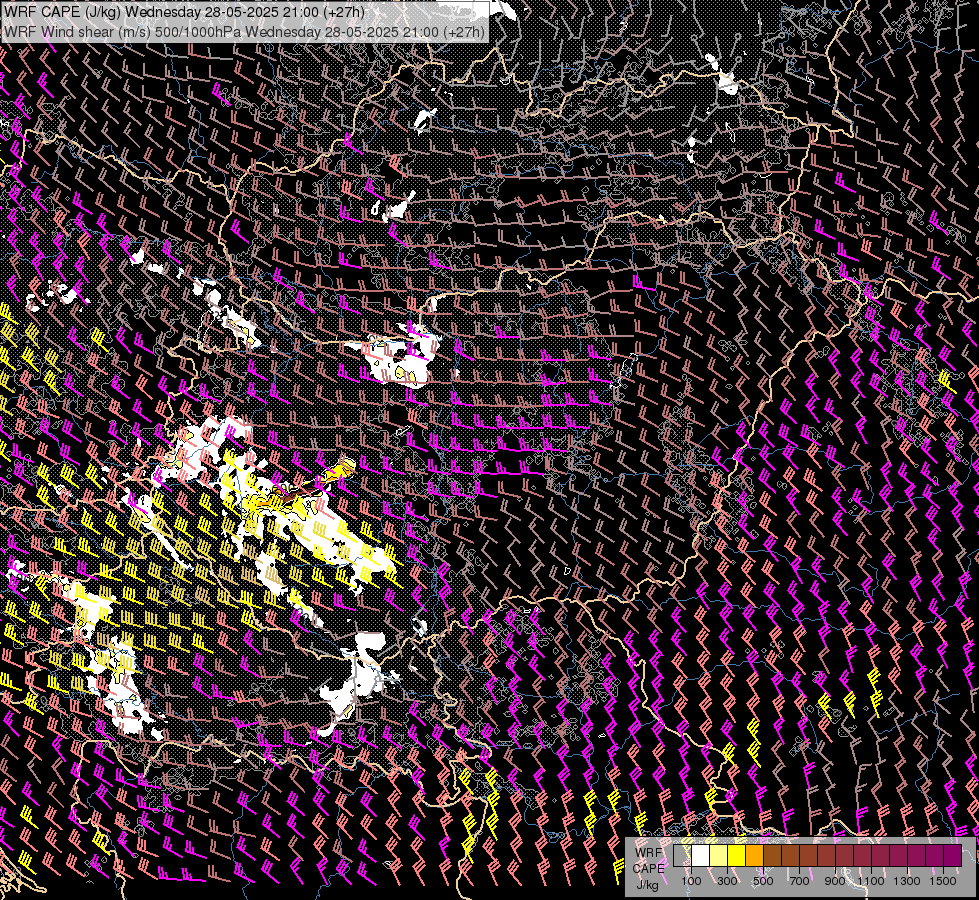Click the 1500 legend label

pos(943,881)
